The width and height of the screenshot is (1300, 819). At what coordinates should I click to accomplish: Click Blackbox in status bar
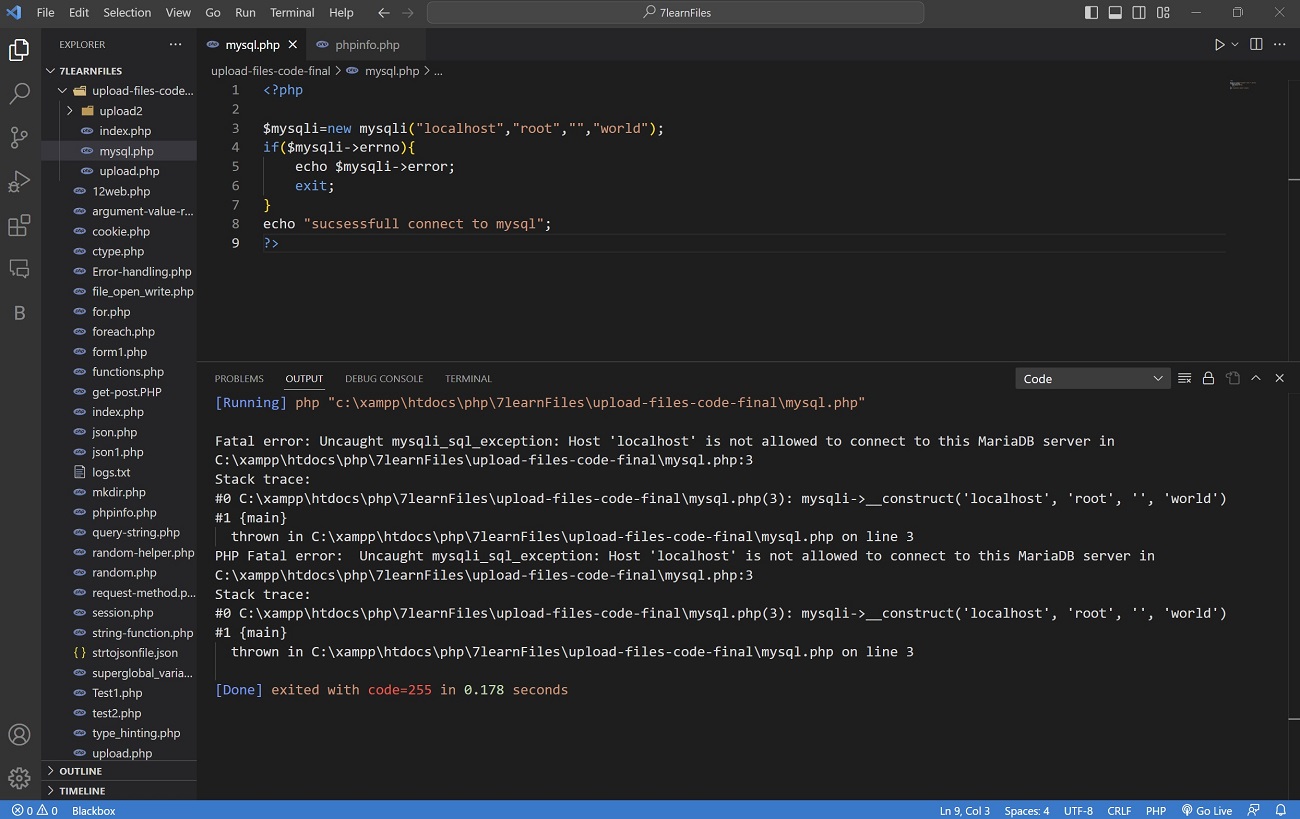tap(93, 810)
